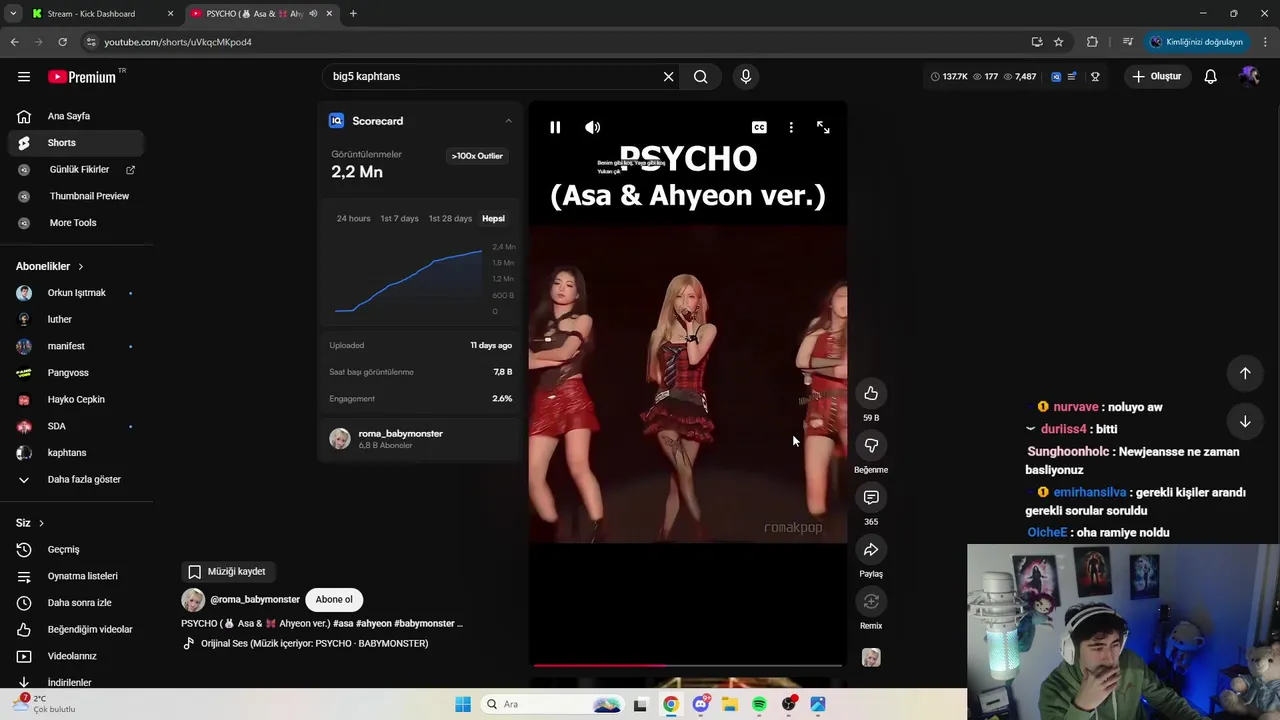Save the music with Müziği kaydet

point(227,571)
